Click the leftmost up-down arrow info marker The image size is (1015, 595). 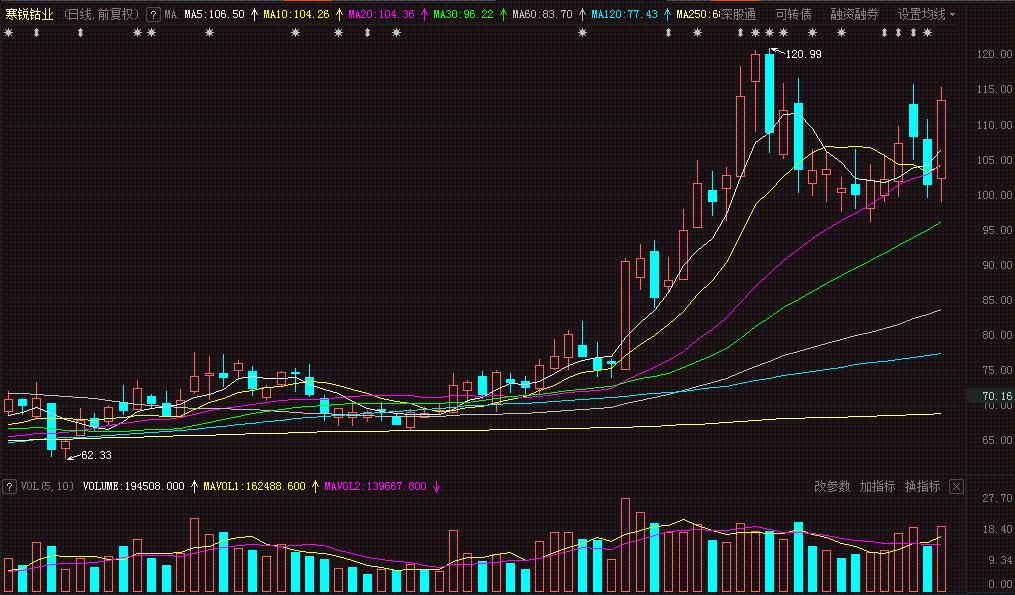37,32
